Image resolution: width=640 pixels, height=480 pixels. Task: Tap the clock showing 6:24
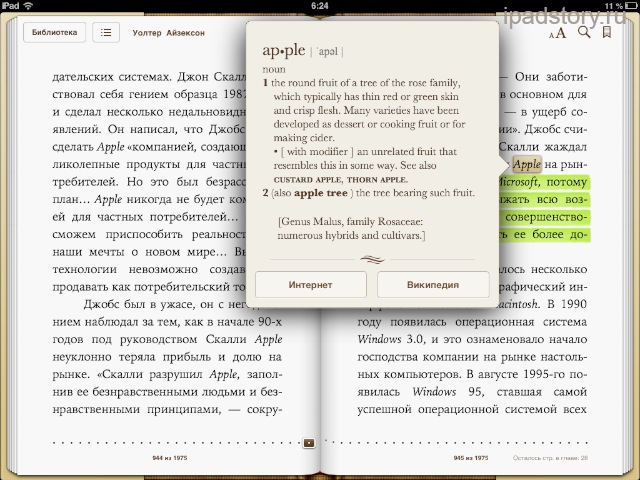coord(320,6)
